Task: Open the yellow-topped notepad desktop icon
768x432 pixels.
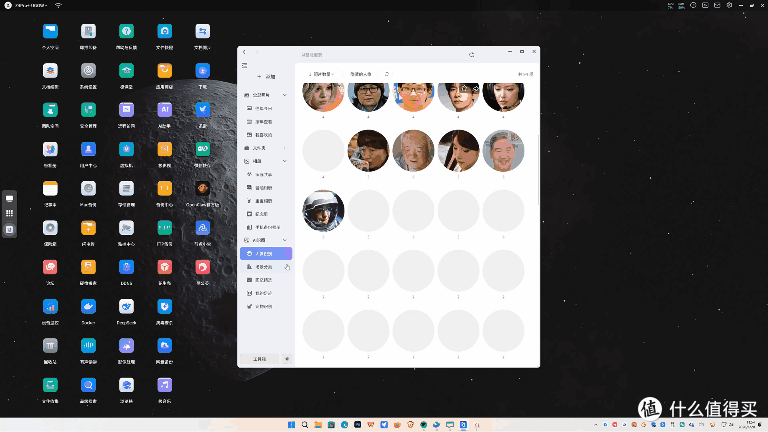Action: point(50,188)
